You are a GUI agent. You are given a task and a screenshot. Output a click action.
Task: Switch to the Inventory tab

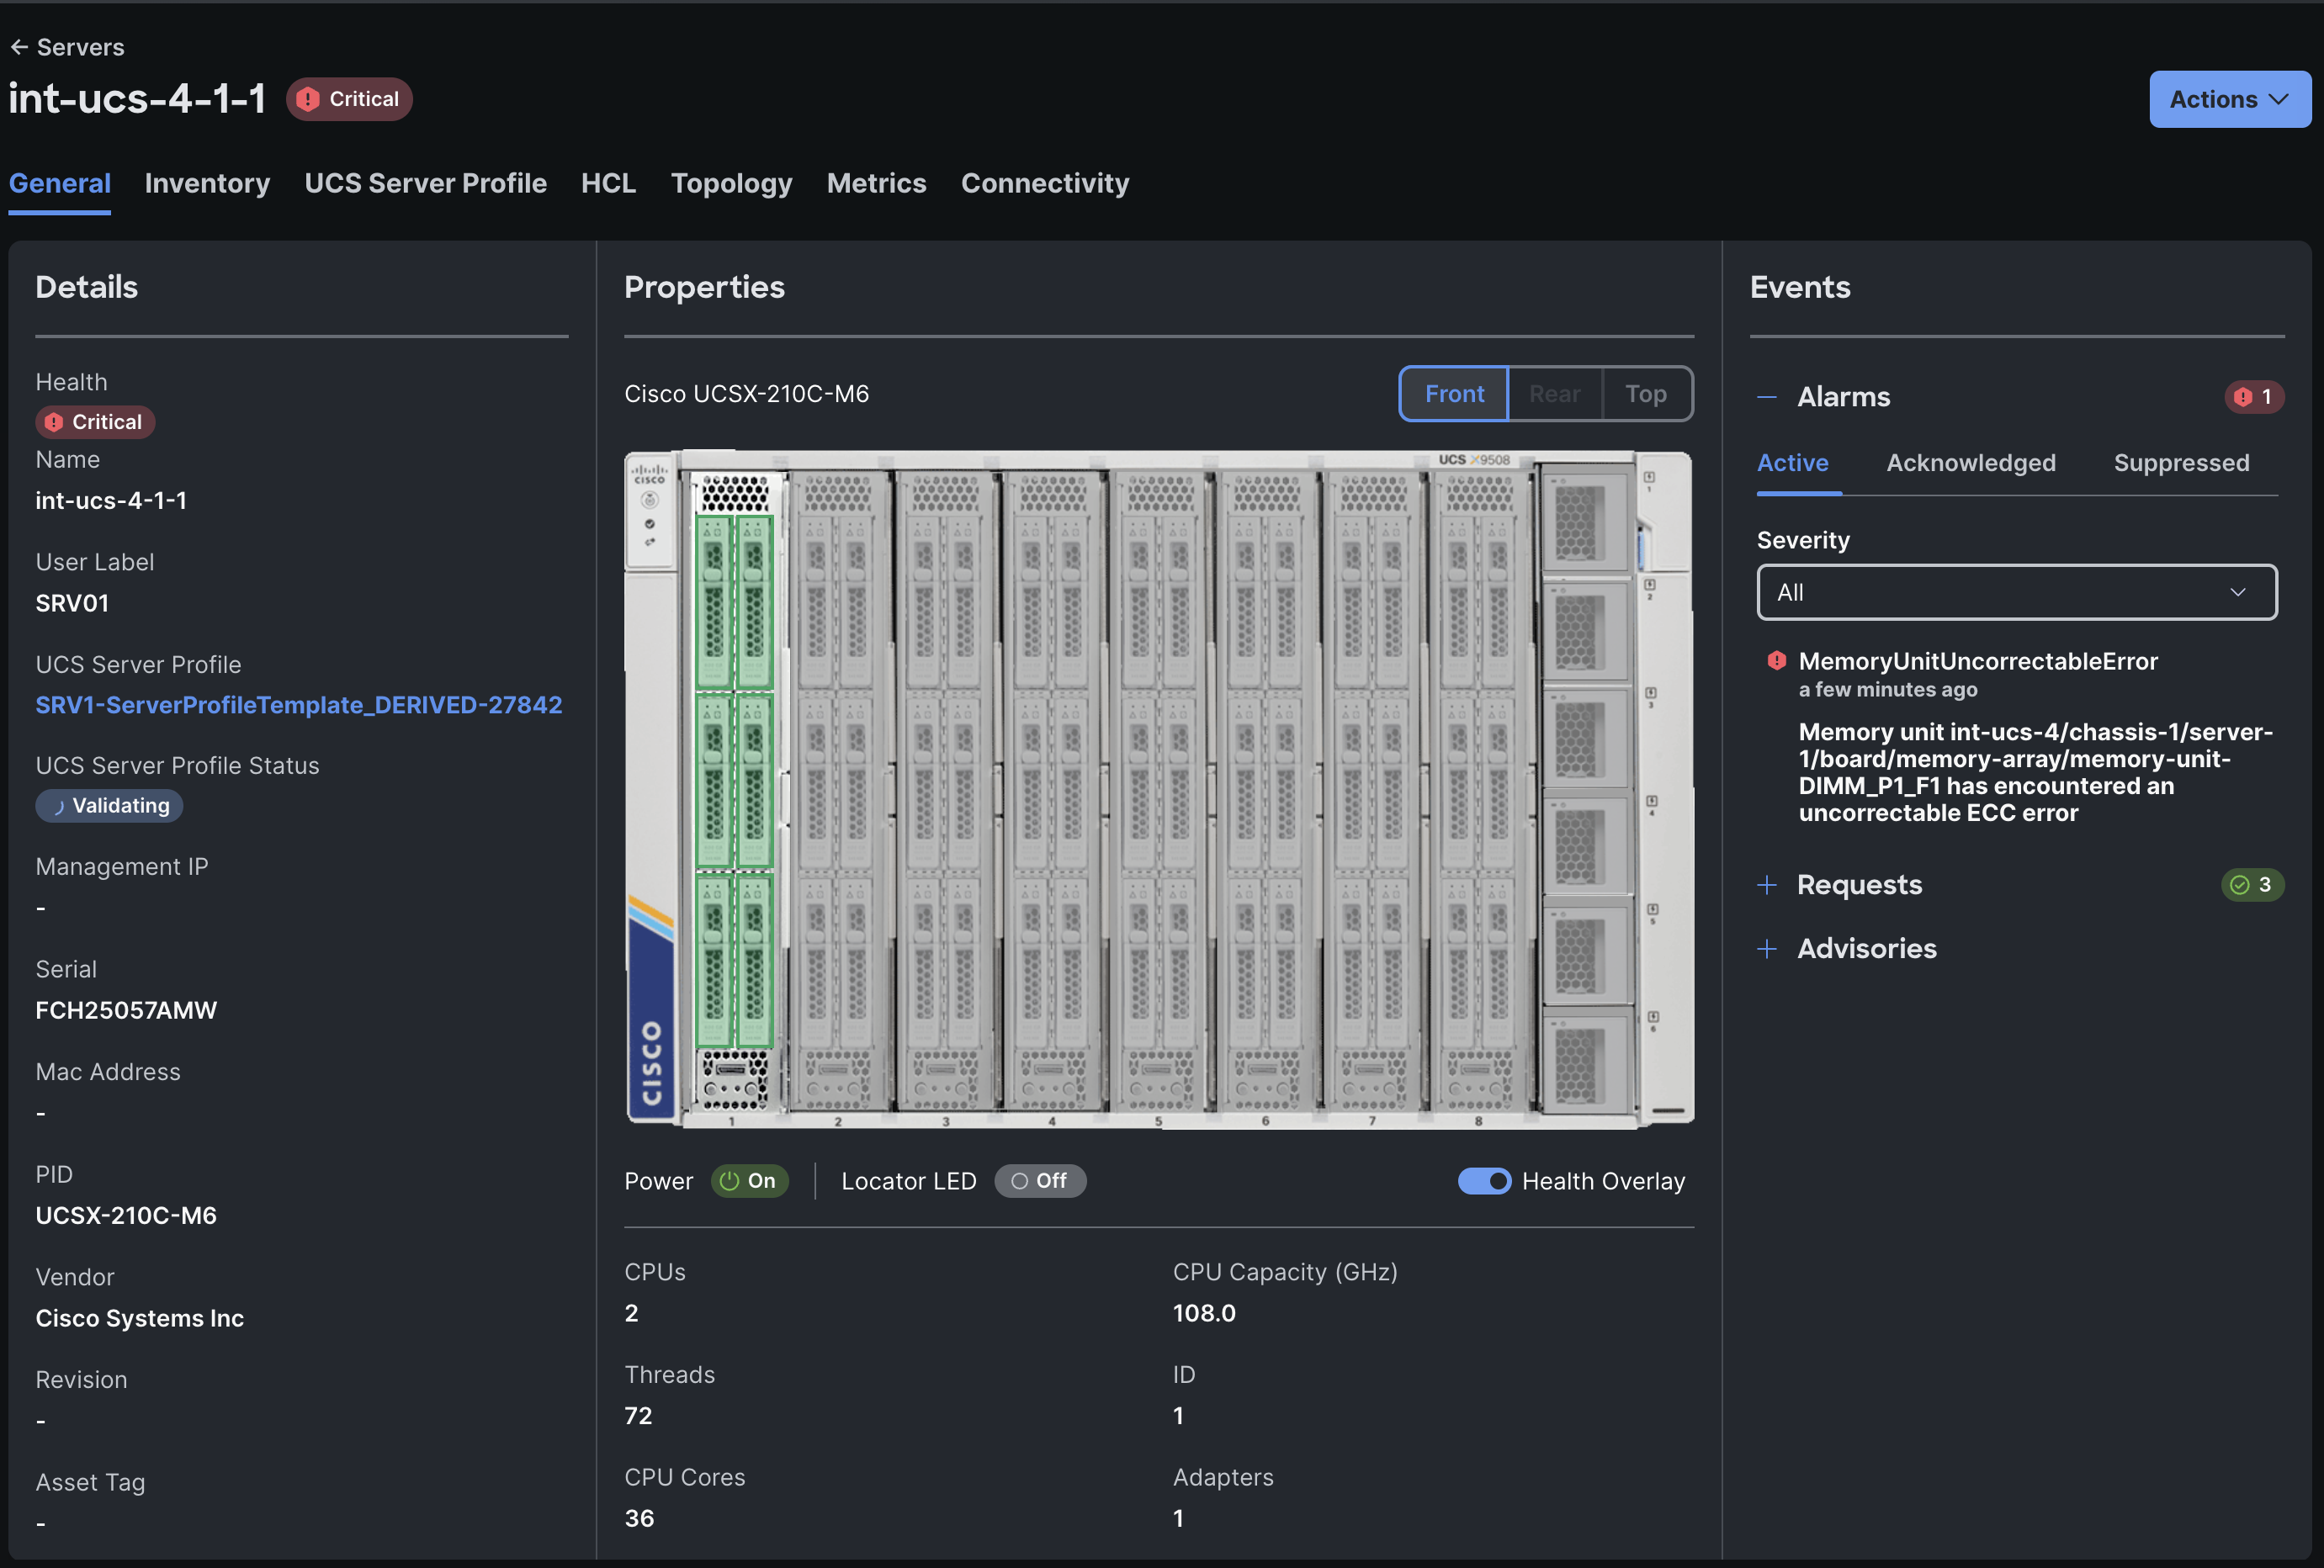(x=207, y=184)
